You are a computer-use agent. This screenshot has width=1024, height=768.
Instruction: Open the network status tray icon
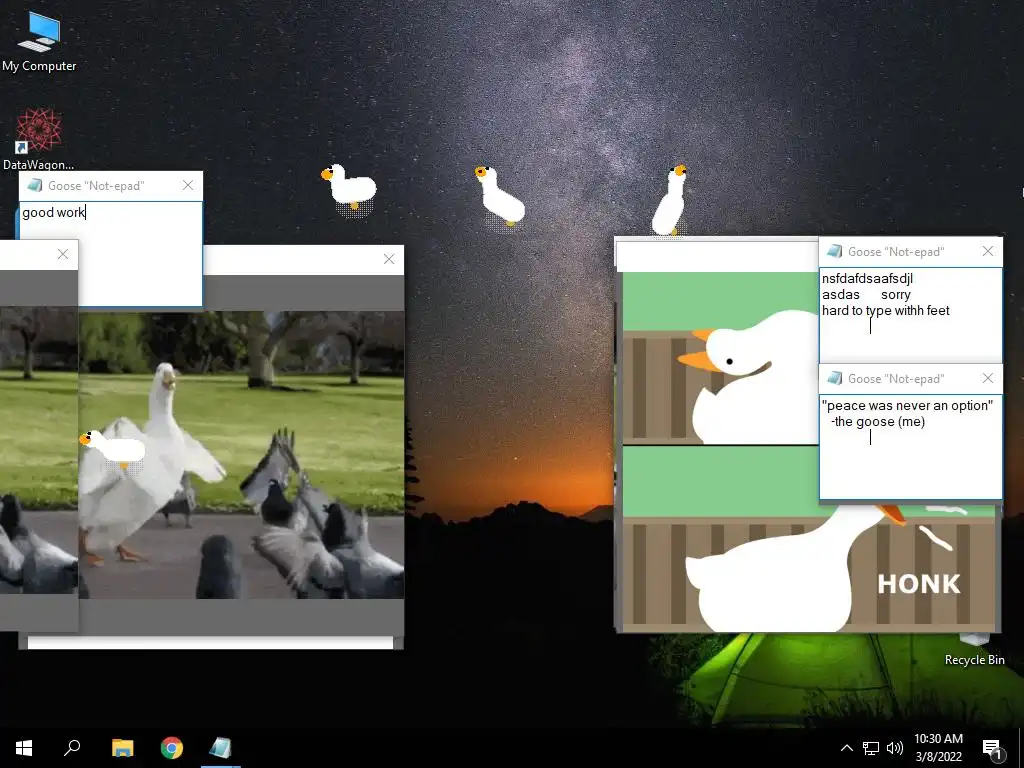(x=871, y=748)
